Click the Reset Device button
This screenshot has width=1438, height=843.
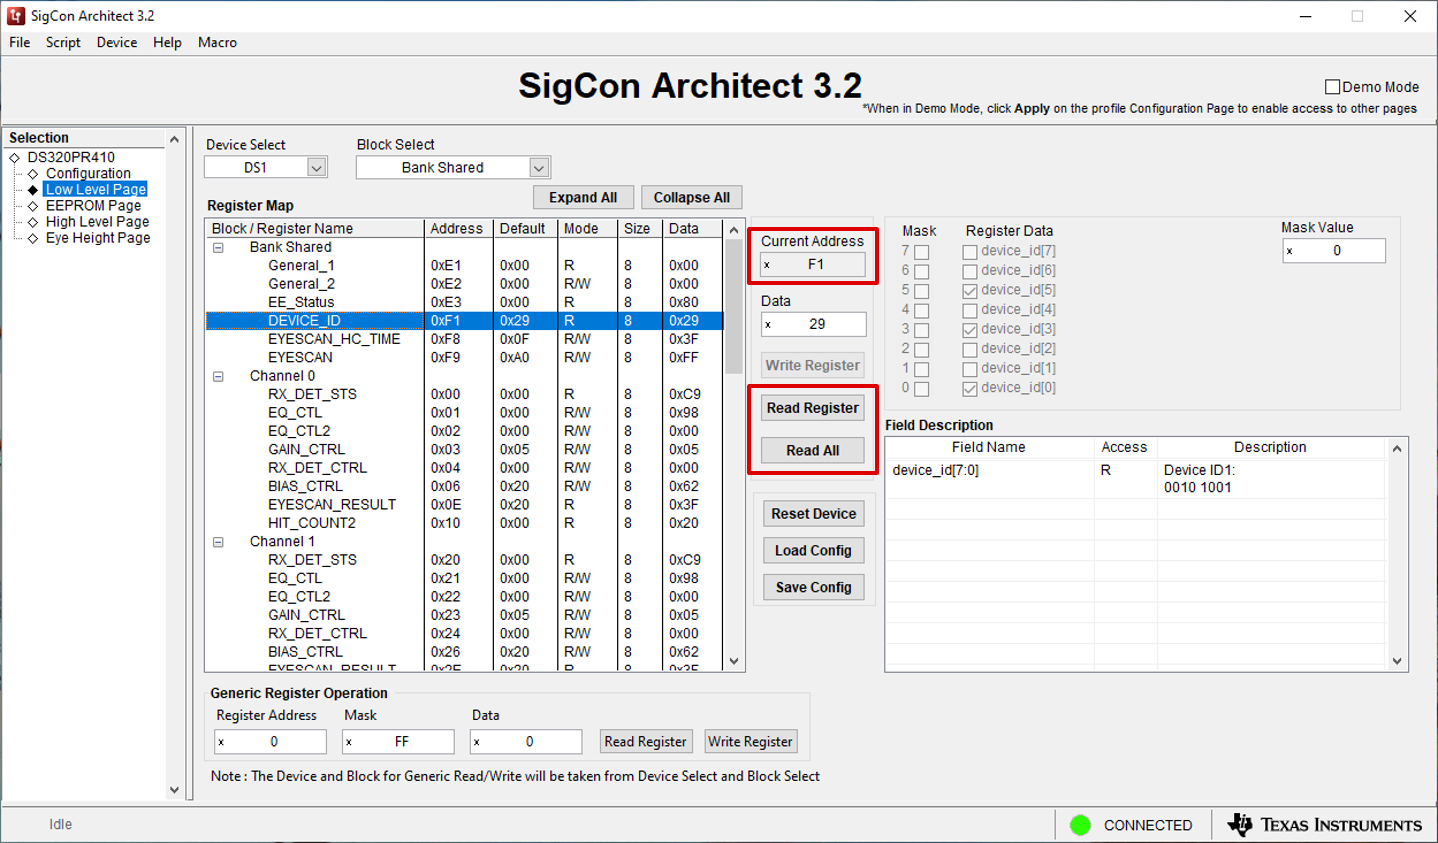(x=813, y=514)
